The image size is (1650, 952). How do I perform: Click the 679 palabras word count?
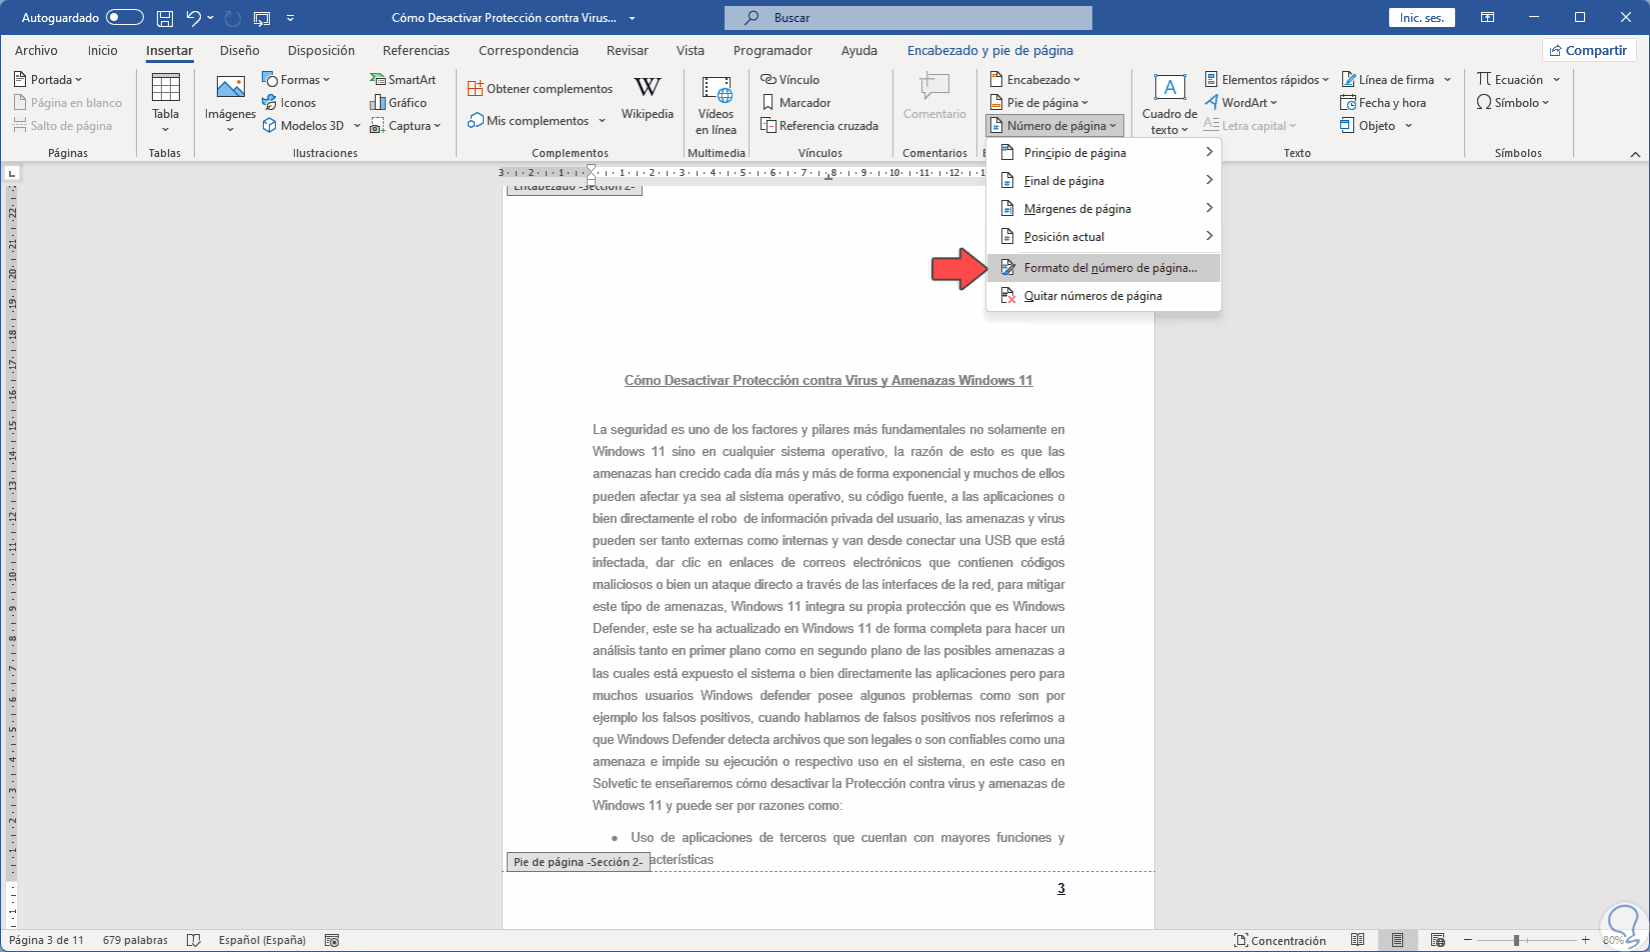pos(135,941)
